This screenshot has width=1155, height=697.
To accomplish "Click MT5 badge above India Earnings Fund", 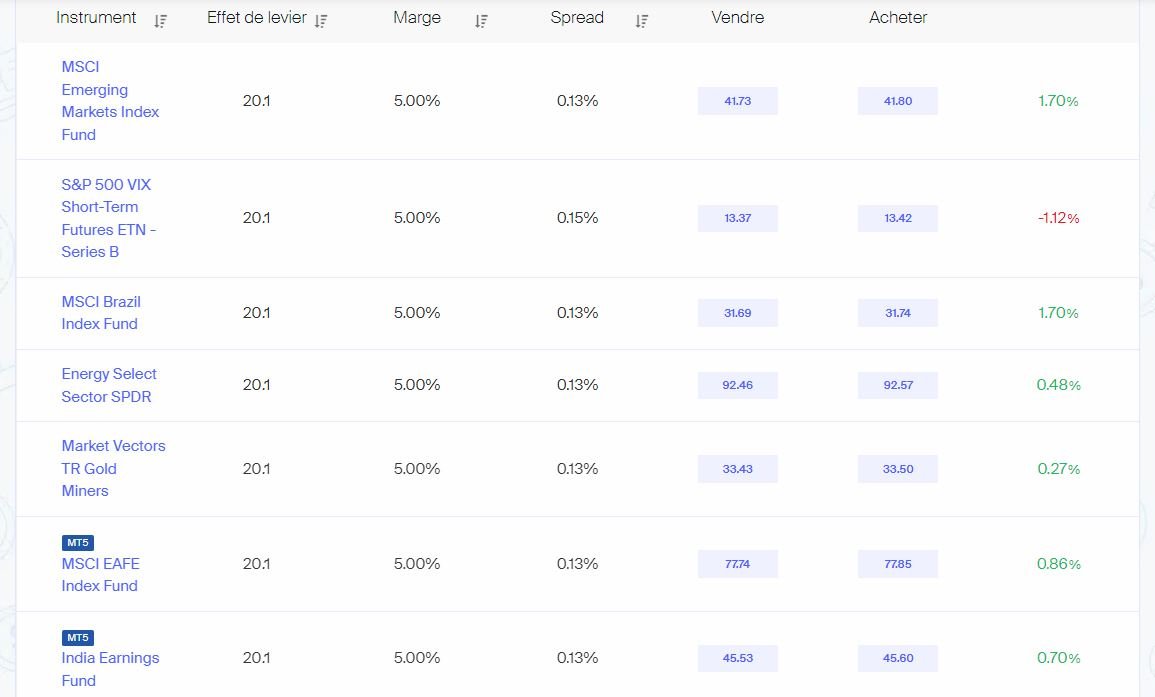I will [x=77, y=638].
